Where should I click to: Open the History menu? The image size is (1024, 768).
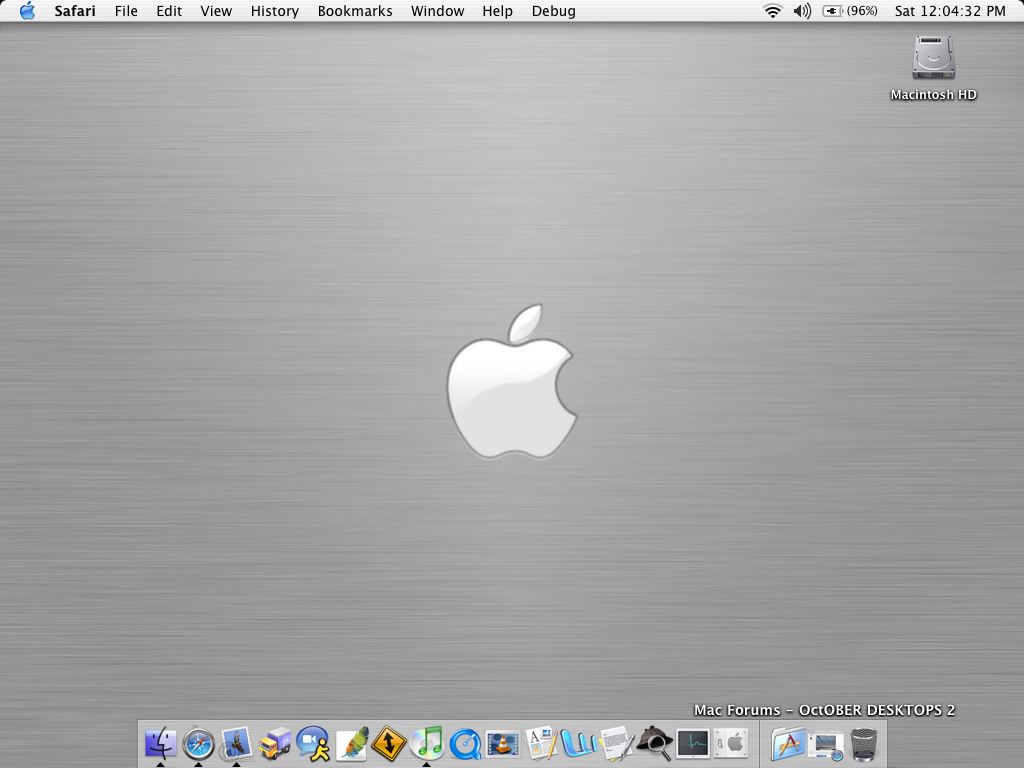[275, 11]
